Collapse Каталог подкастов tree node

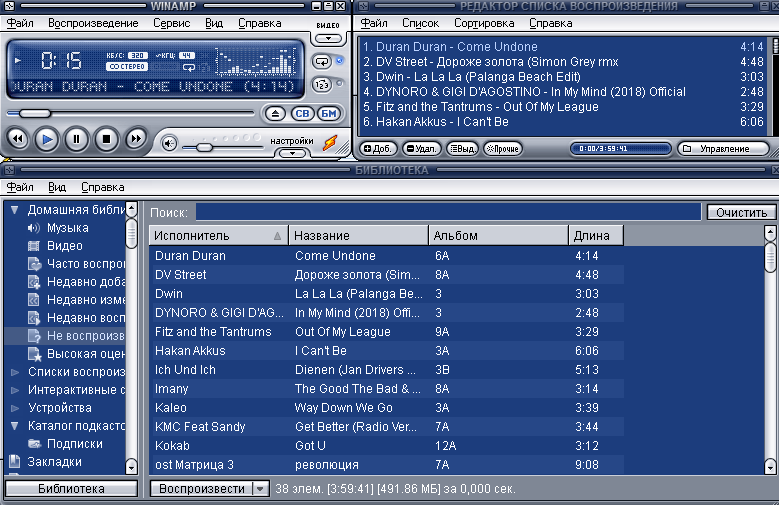[x=14, y=426]
